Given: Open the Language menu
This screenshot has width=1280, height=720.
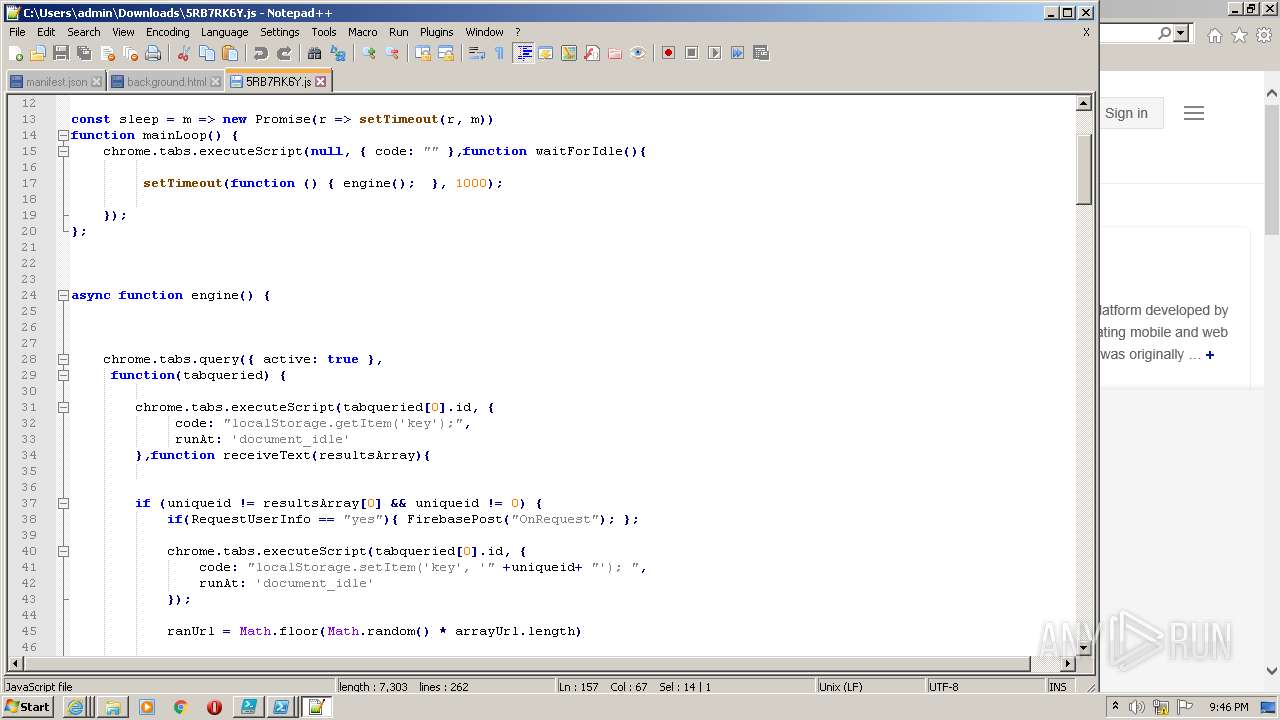Looking at the screenshot, I should [224, 32].
